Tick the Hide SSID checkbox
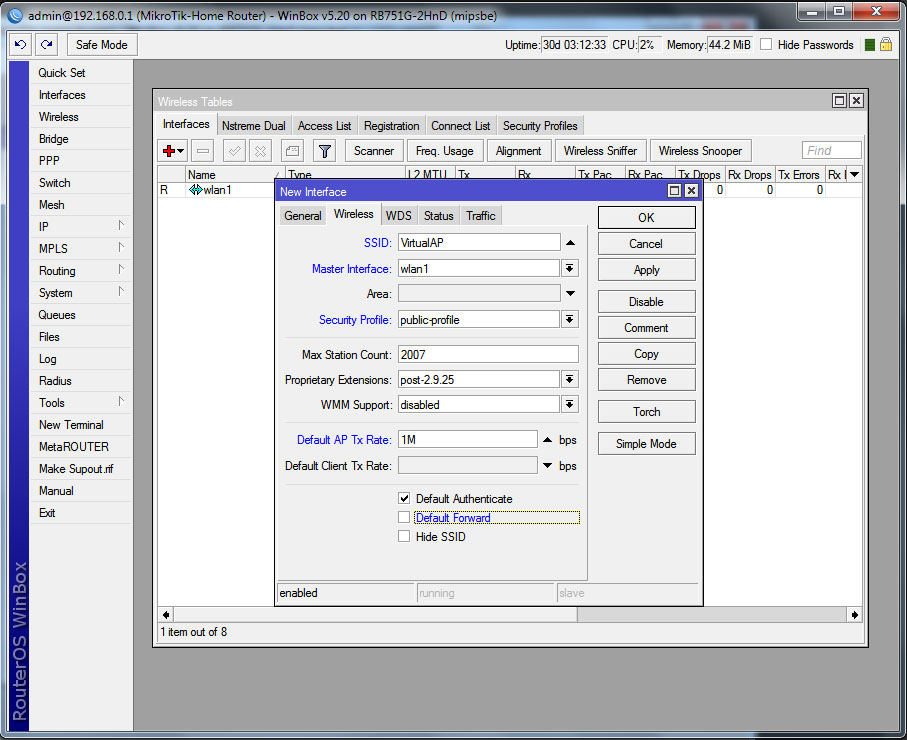907x740 pixels. (404, 536)
